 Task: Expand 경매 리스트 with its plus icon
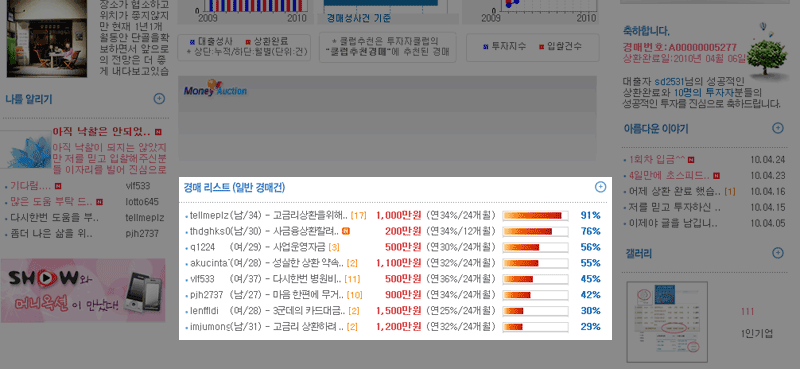tap(601, 187)
